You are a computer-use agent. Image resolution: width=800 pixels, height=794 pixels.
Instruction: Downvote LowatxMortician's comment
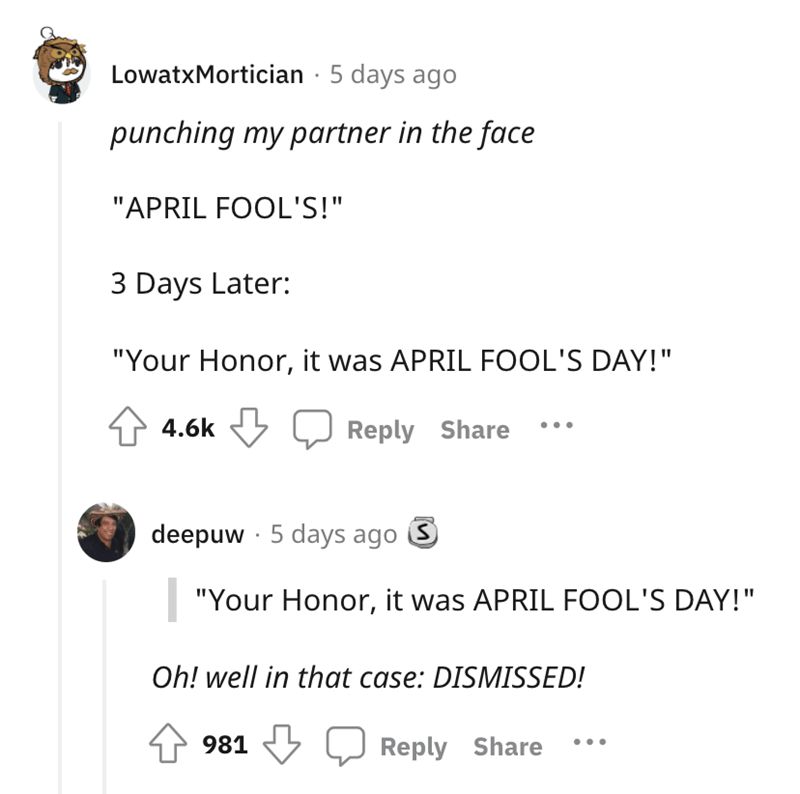tap(249, 428)
